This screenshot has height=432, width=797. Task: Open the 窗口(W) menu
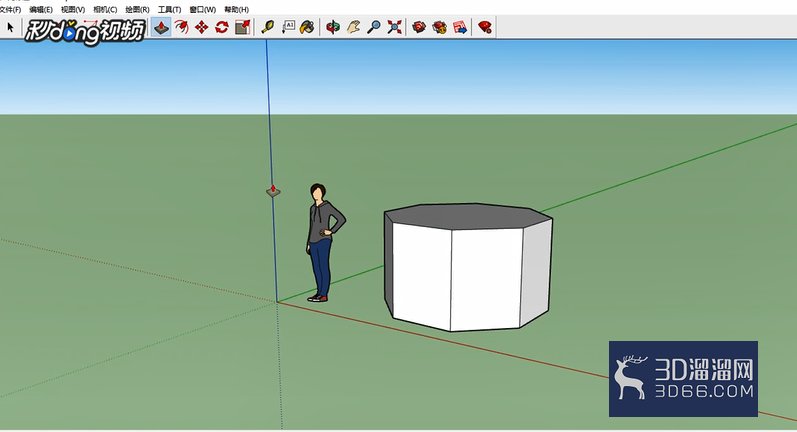coord(202,10)
